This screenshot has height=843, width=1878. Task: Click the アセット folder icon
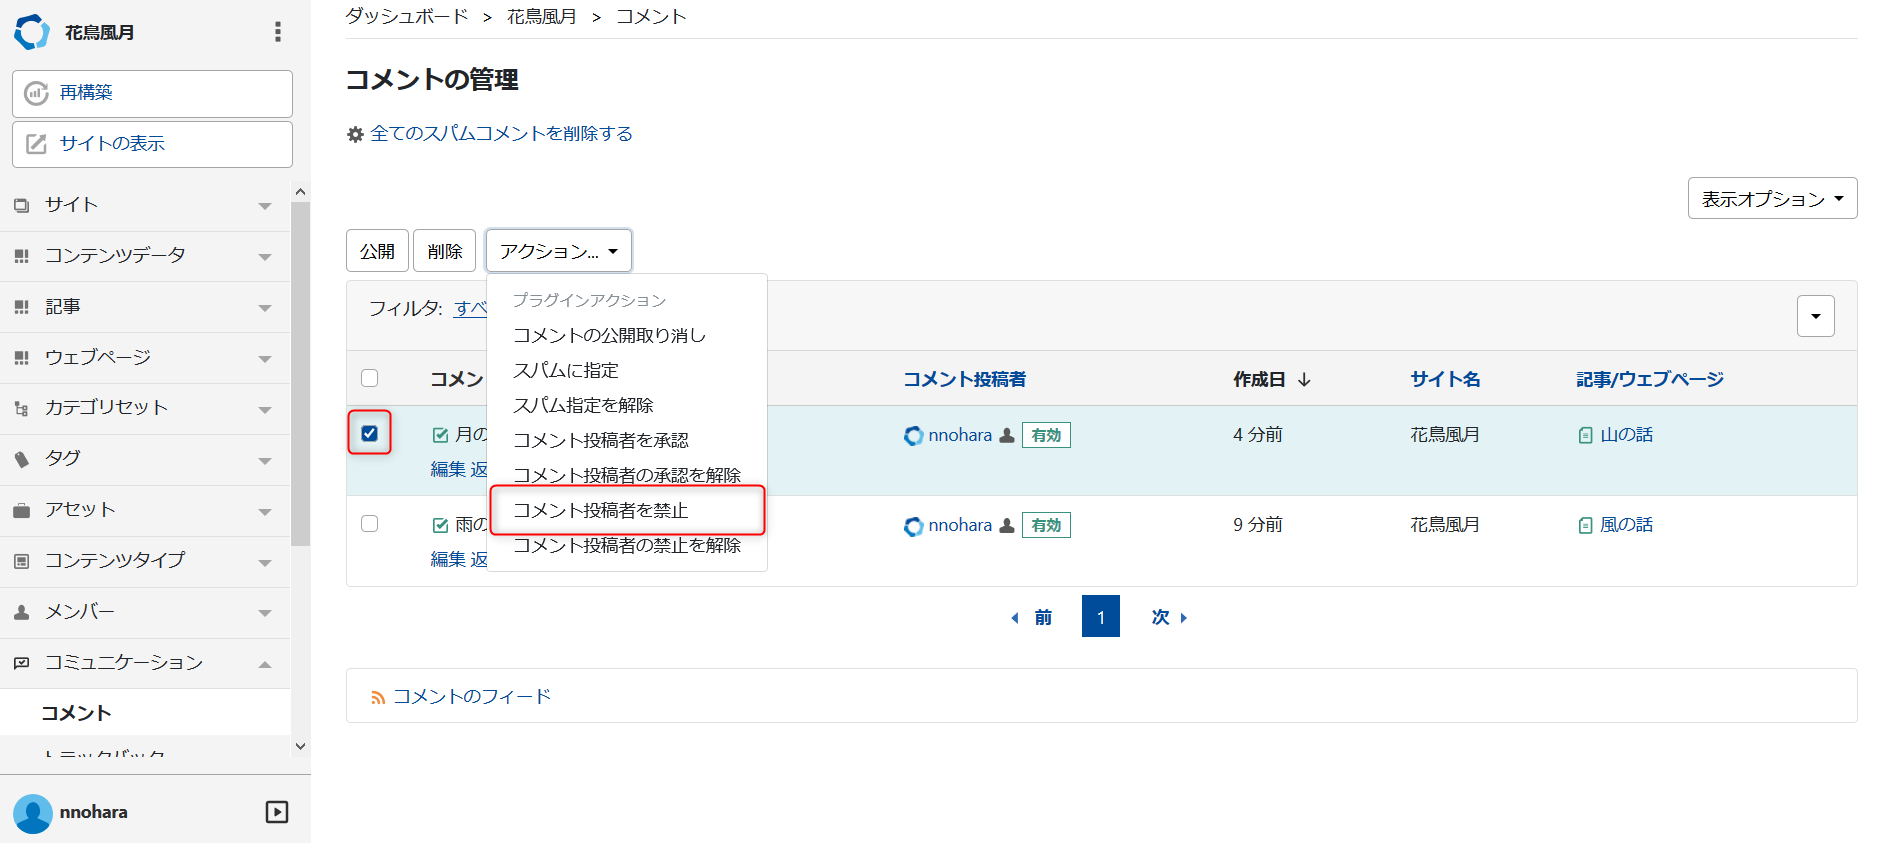pyautogui.click(x=22, y=511)
